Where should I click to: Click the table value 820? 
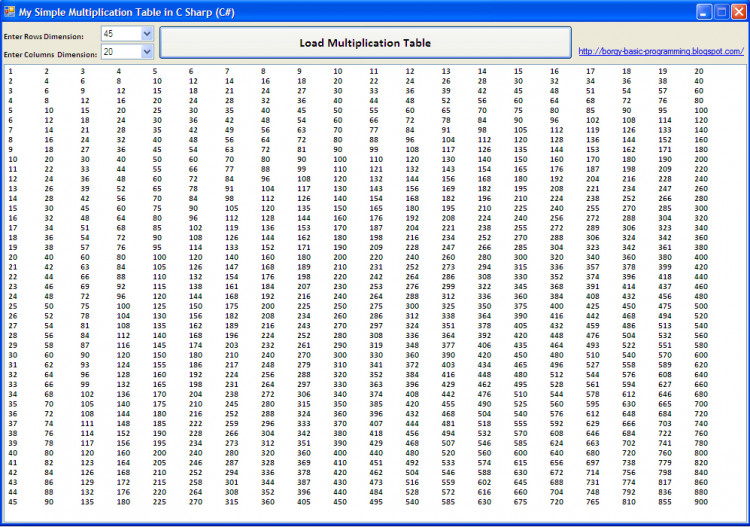701,462
